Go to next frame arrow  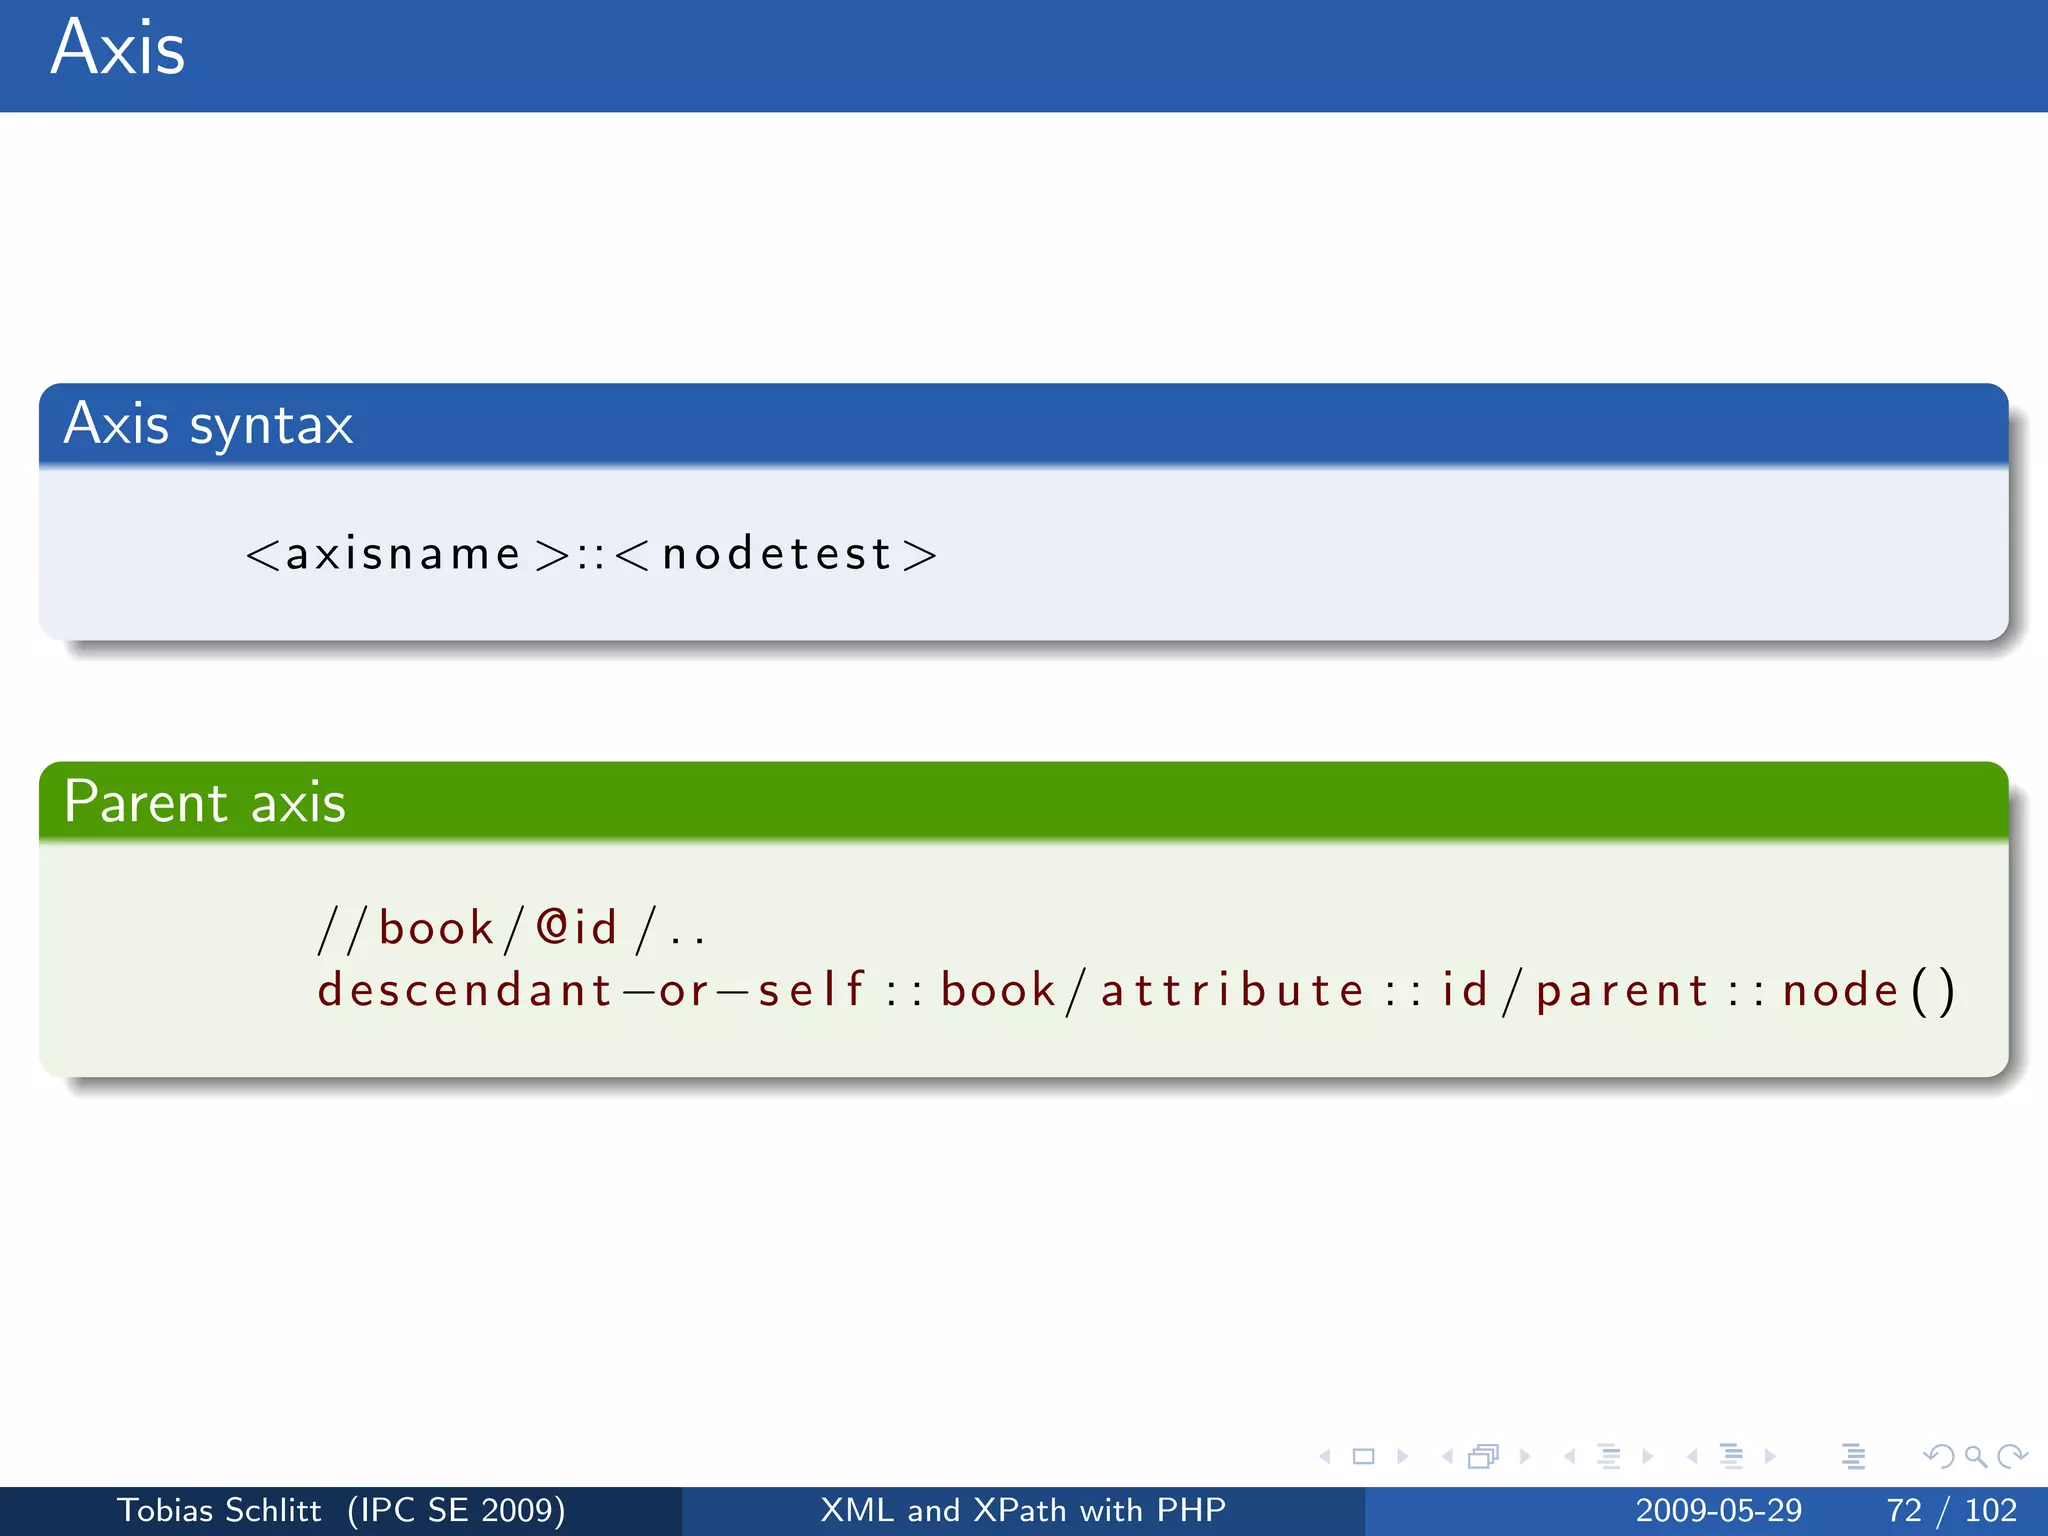point(1525,1457)
